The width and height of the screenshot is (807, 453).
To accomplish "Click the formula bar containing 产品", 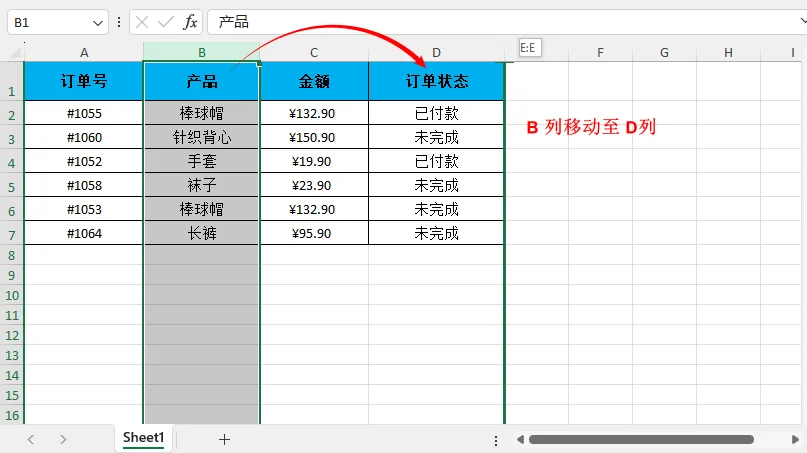I will point(502,22).
